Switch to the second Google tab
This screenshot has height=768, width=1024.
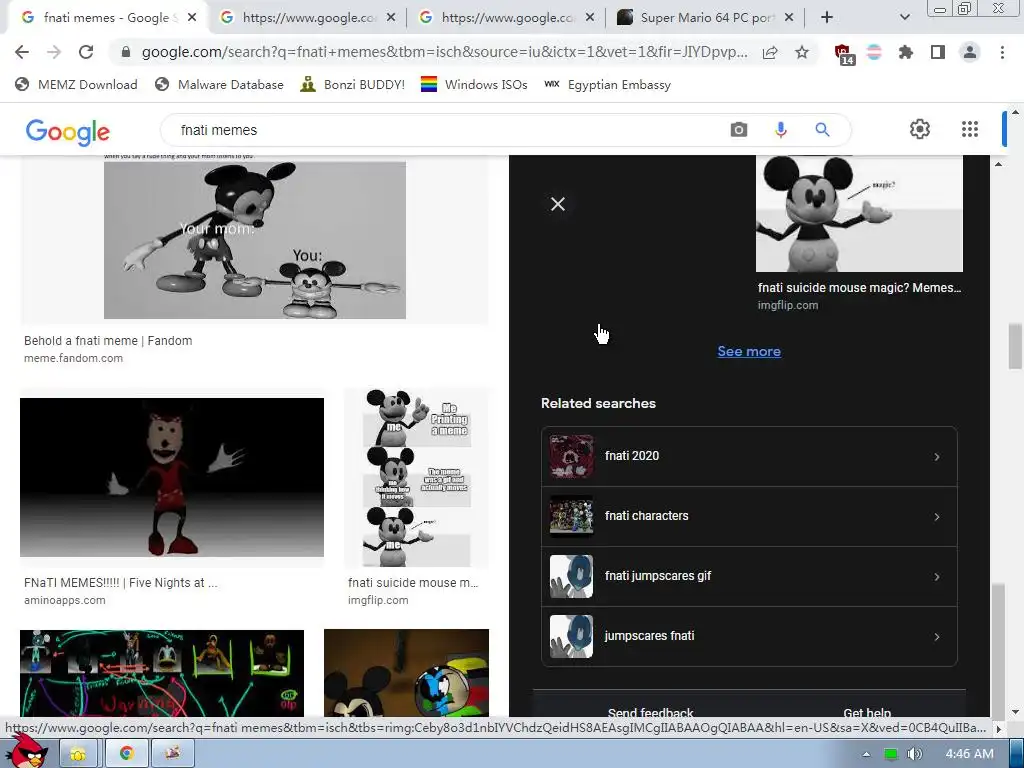coord(307,18)
